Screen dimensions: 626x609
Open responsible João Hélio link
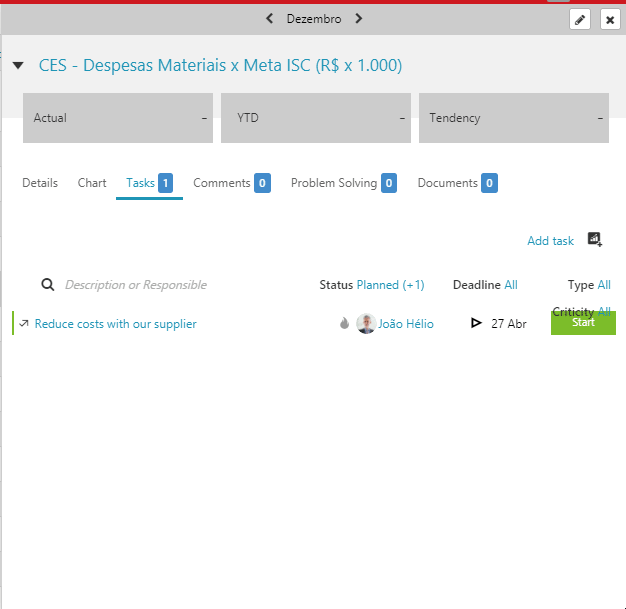point(406,324)
